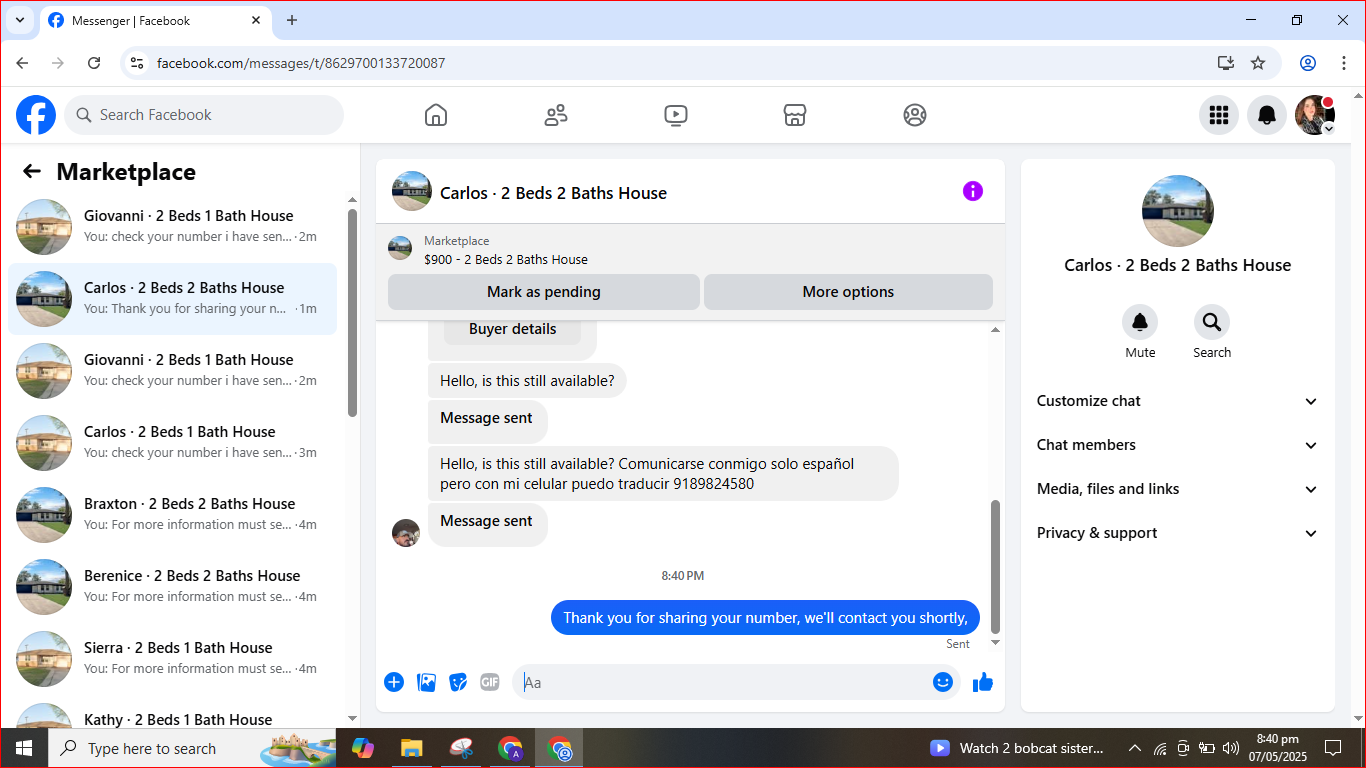Click the conversation list scrollbar
Image resolution: width=1366 pixels, height=768 pixels.
(x=352, y=312)
